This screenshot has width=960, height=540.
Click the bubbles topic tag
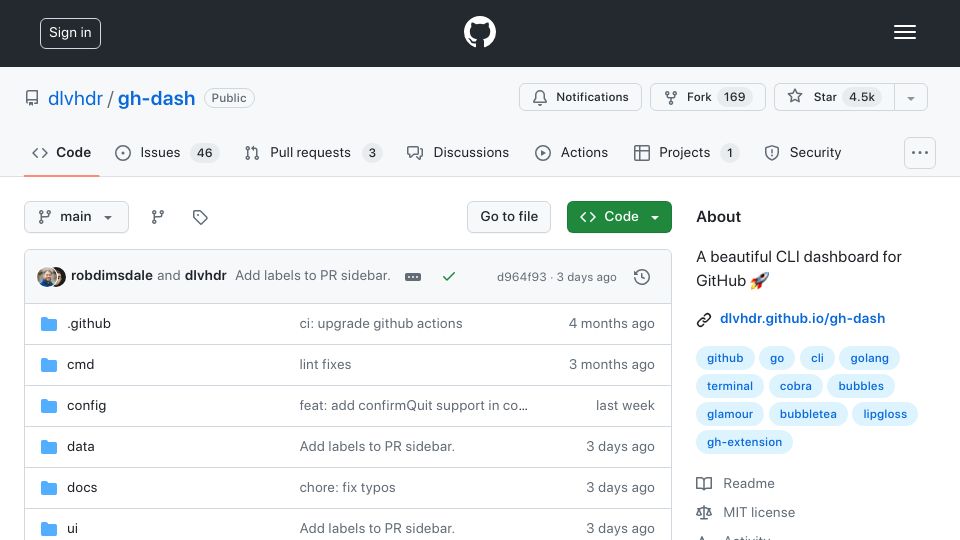tap(861, 386)
